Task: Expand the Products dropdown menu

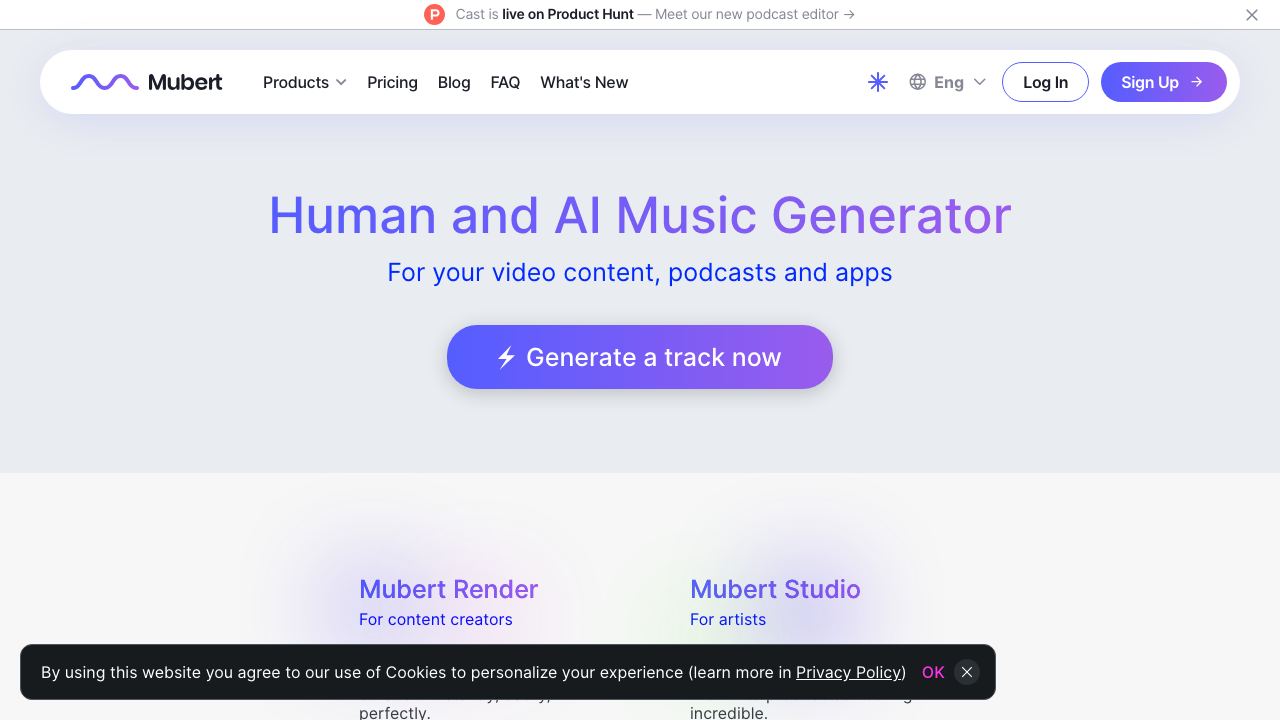Action: pyautogui.click(x=305, y=82)
